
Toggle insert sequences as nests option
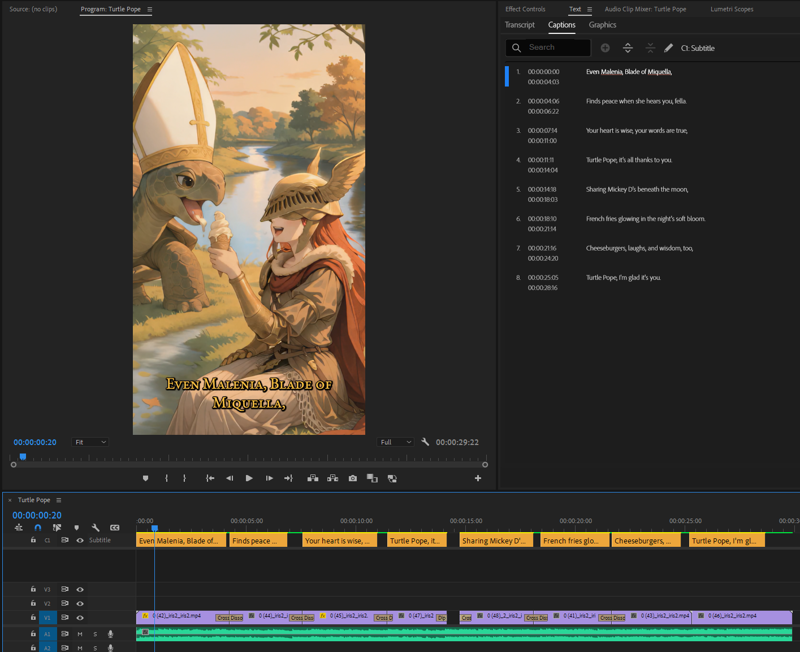tap(19, 528)
